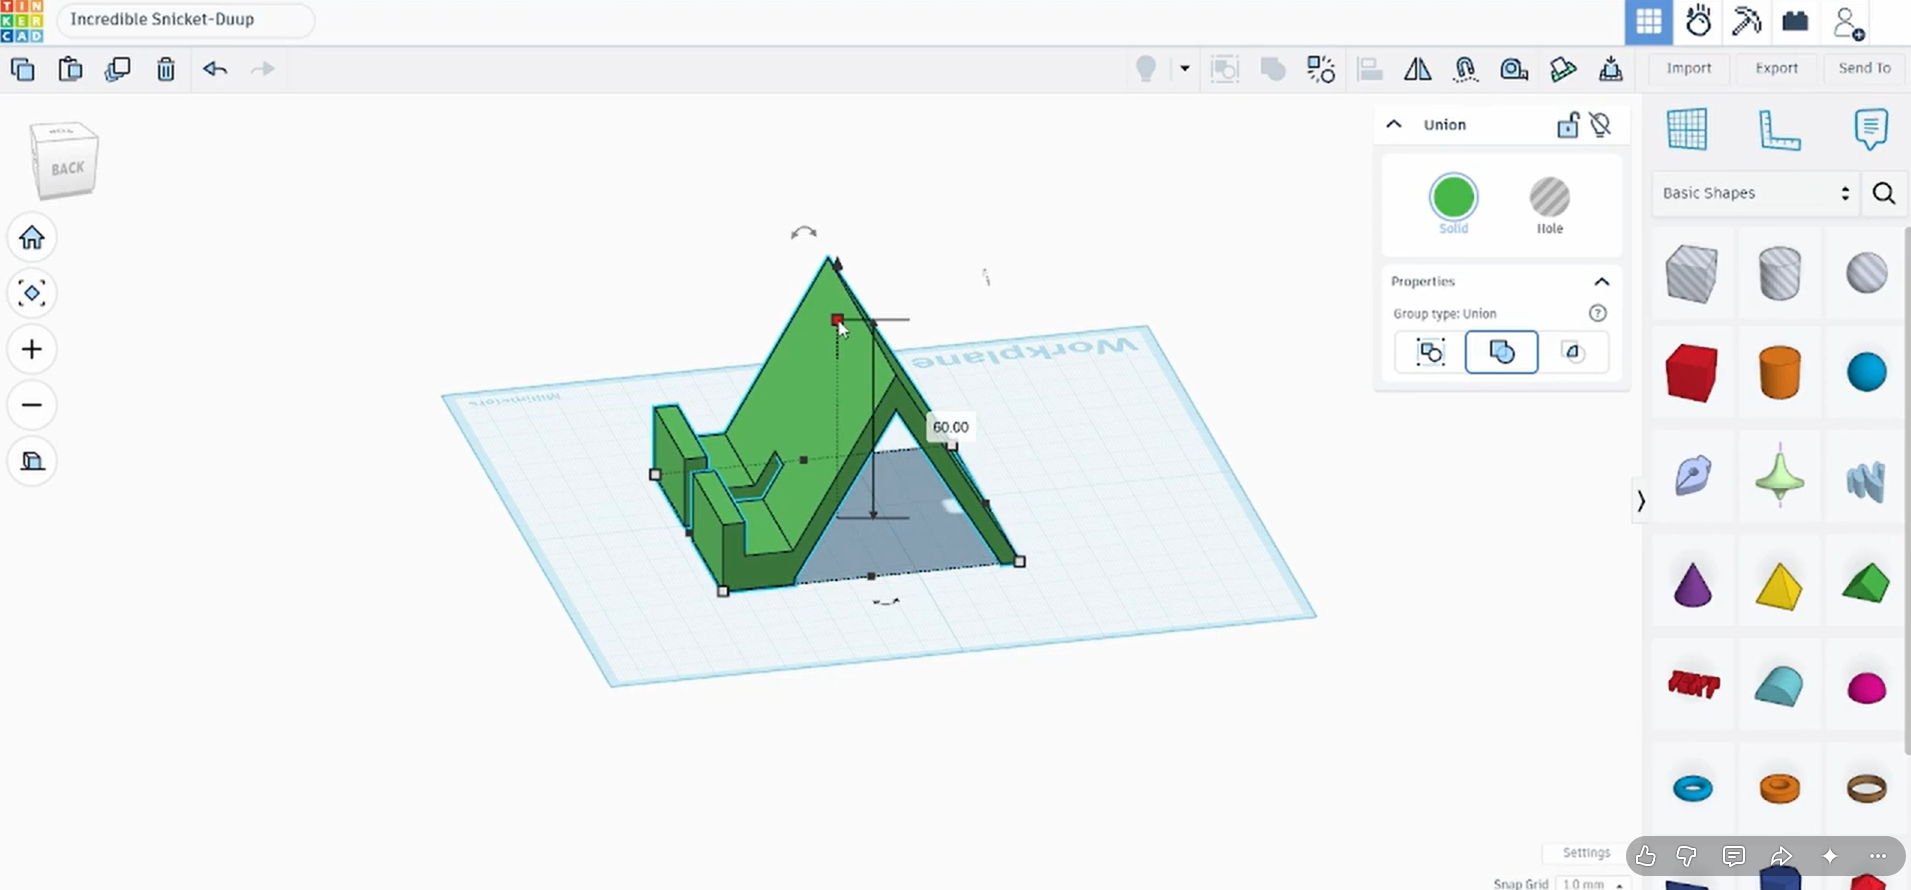
Task: Delete selected shape with trash icon
Action: click(x=166, y=69)
